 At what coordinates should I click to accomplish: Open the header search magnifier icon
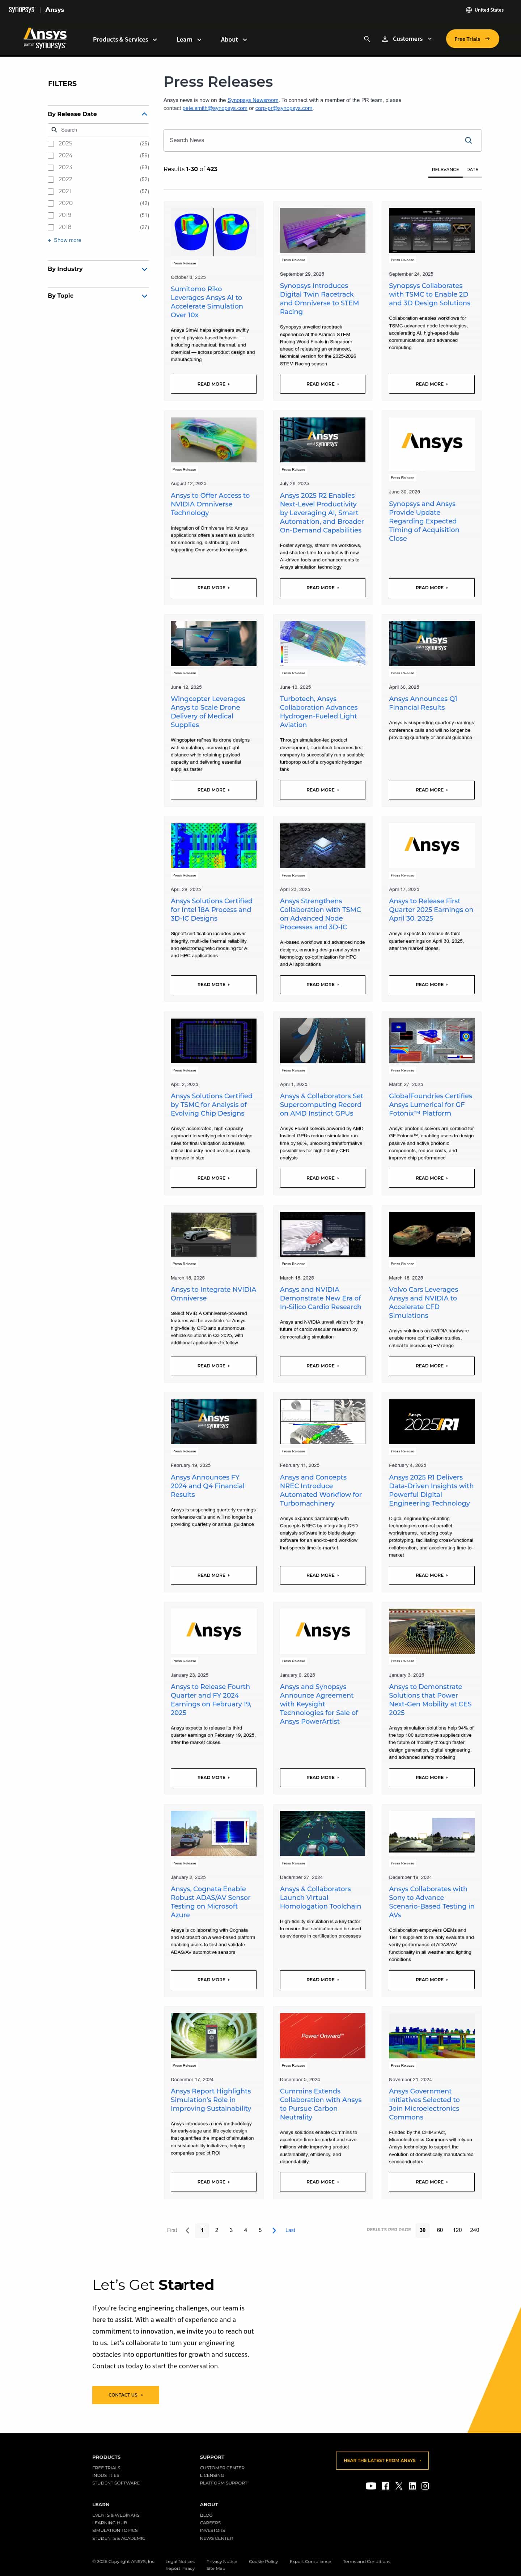click(367, 39)
